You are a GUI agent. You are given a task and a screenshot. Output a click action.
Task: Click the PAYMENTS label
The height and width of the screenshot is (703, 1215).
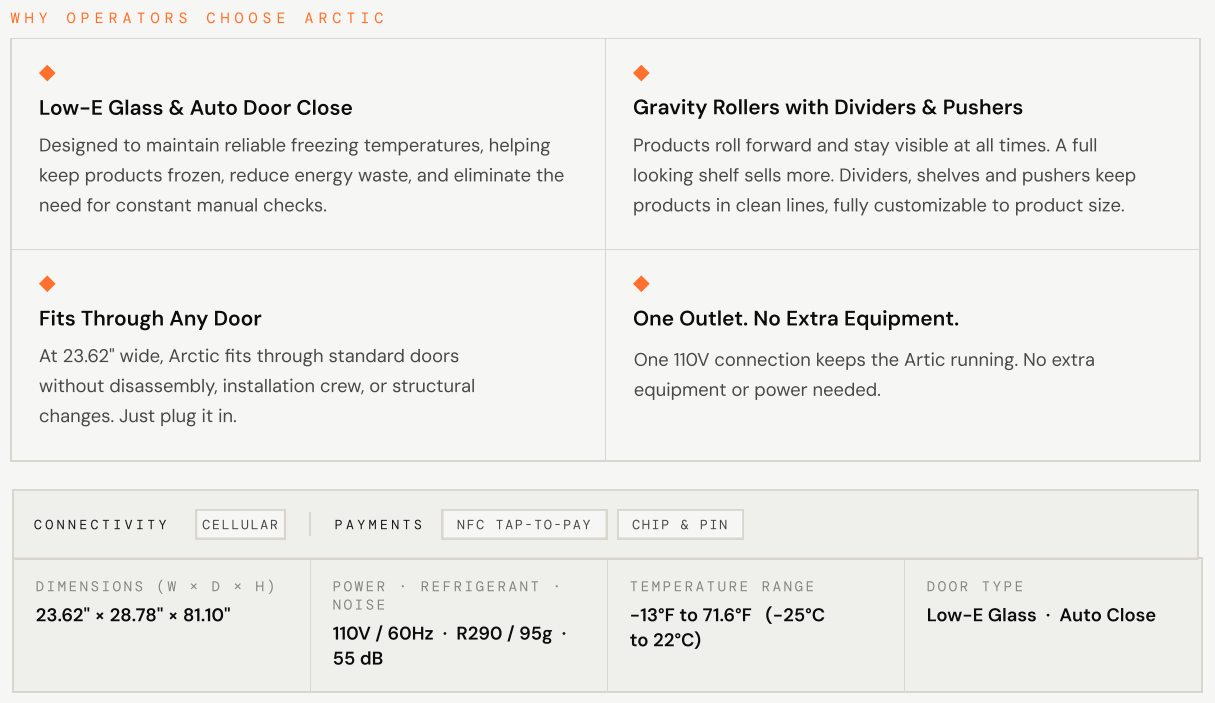coord(379,525)
